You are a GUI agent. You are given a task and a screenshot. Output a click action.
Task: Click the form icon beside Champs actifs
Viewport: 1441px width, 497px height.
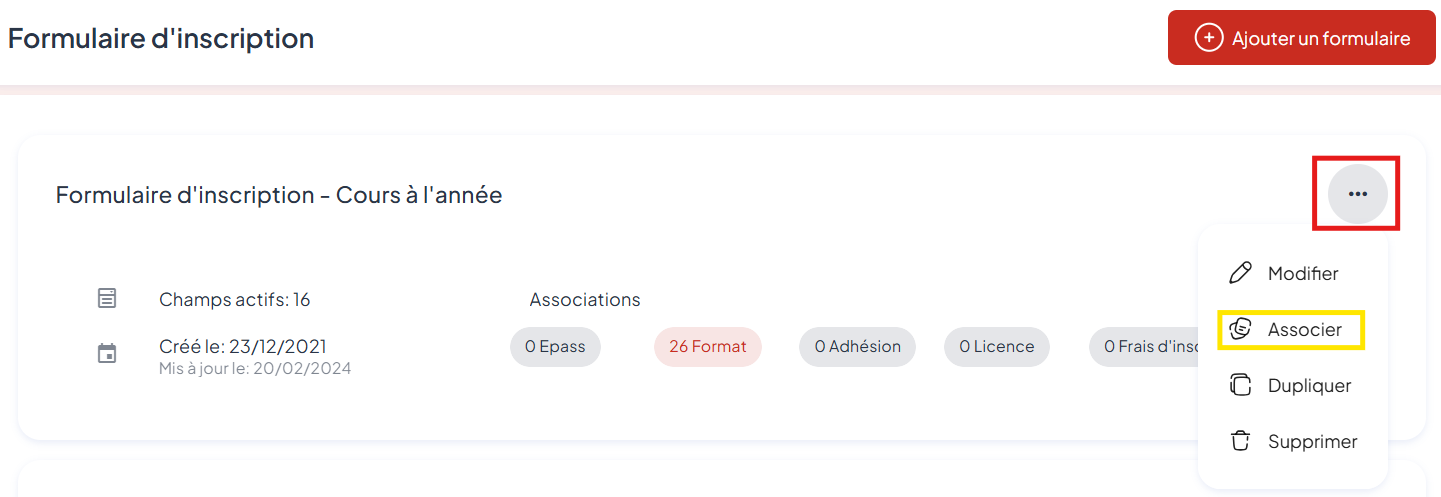107,298
